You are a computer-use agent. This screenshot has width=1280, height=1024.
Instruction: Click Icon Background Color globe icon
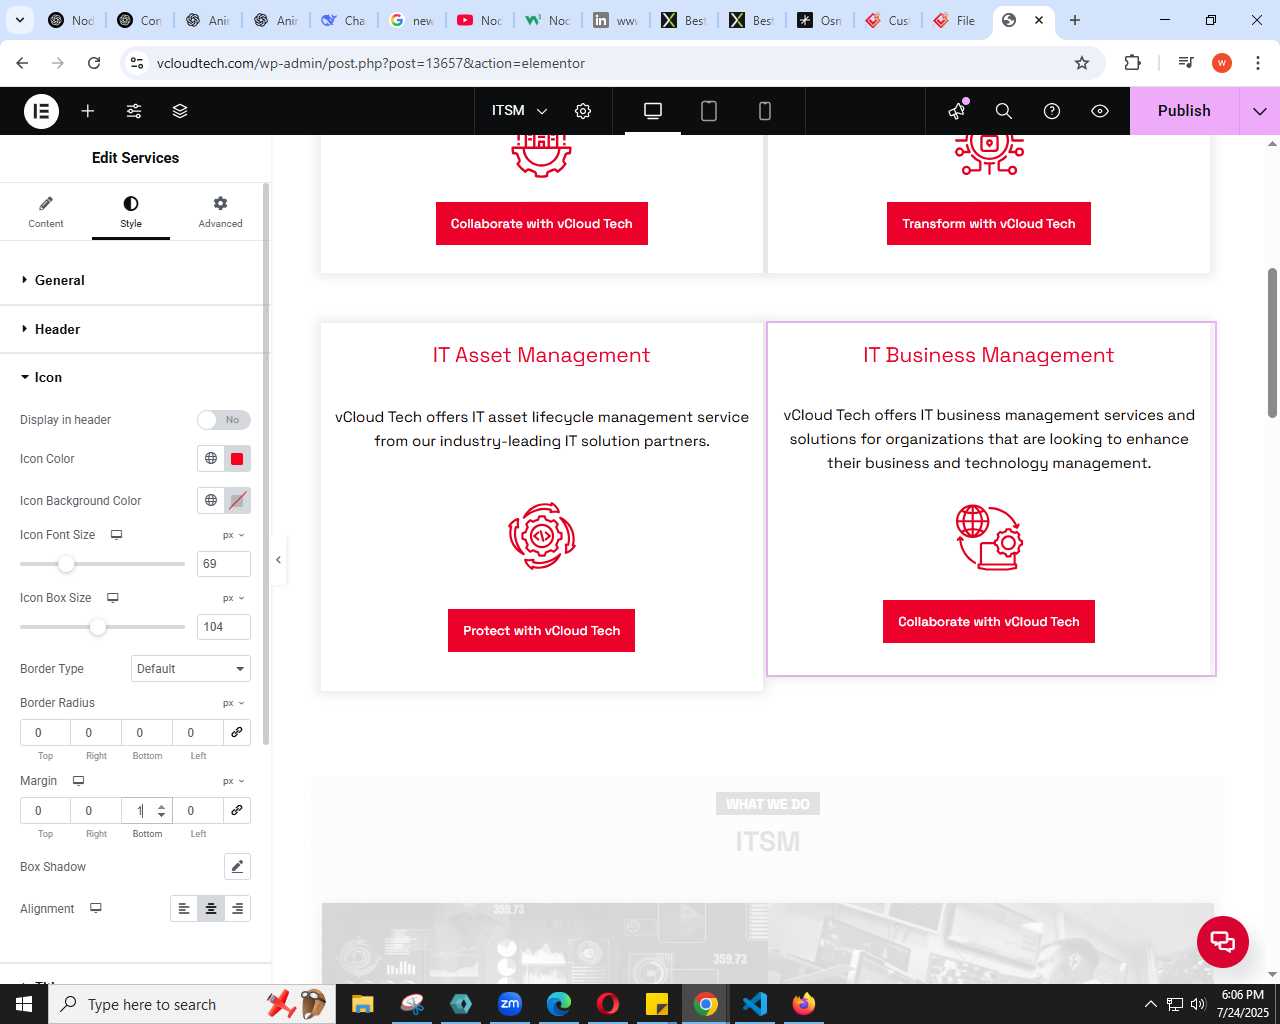[x=211, y=501]
